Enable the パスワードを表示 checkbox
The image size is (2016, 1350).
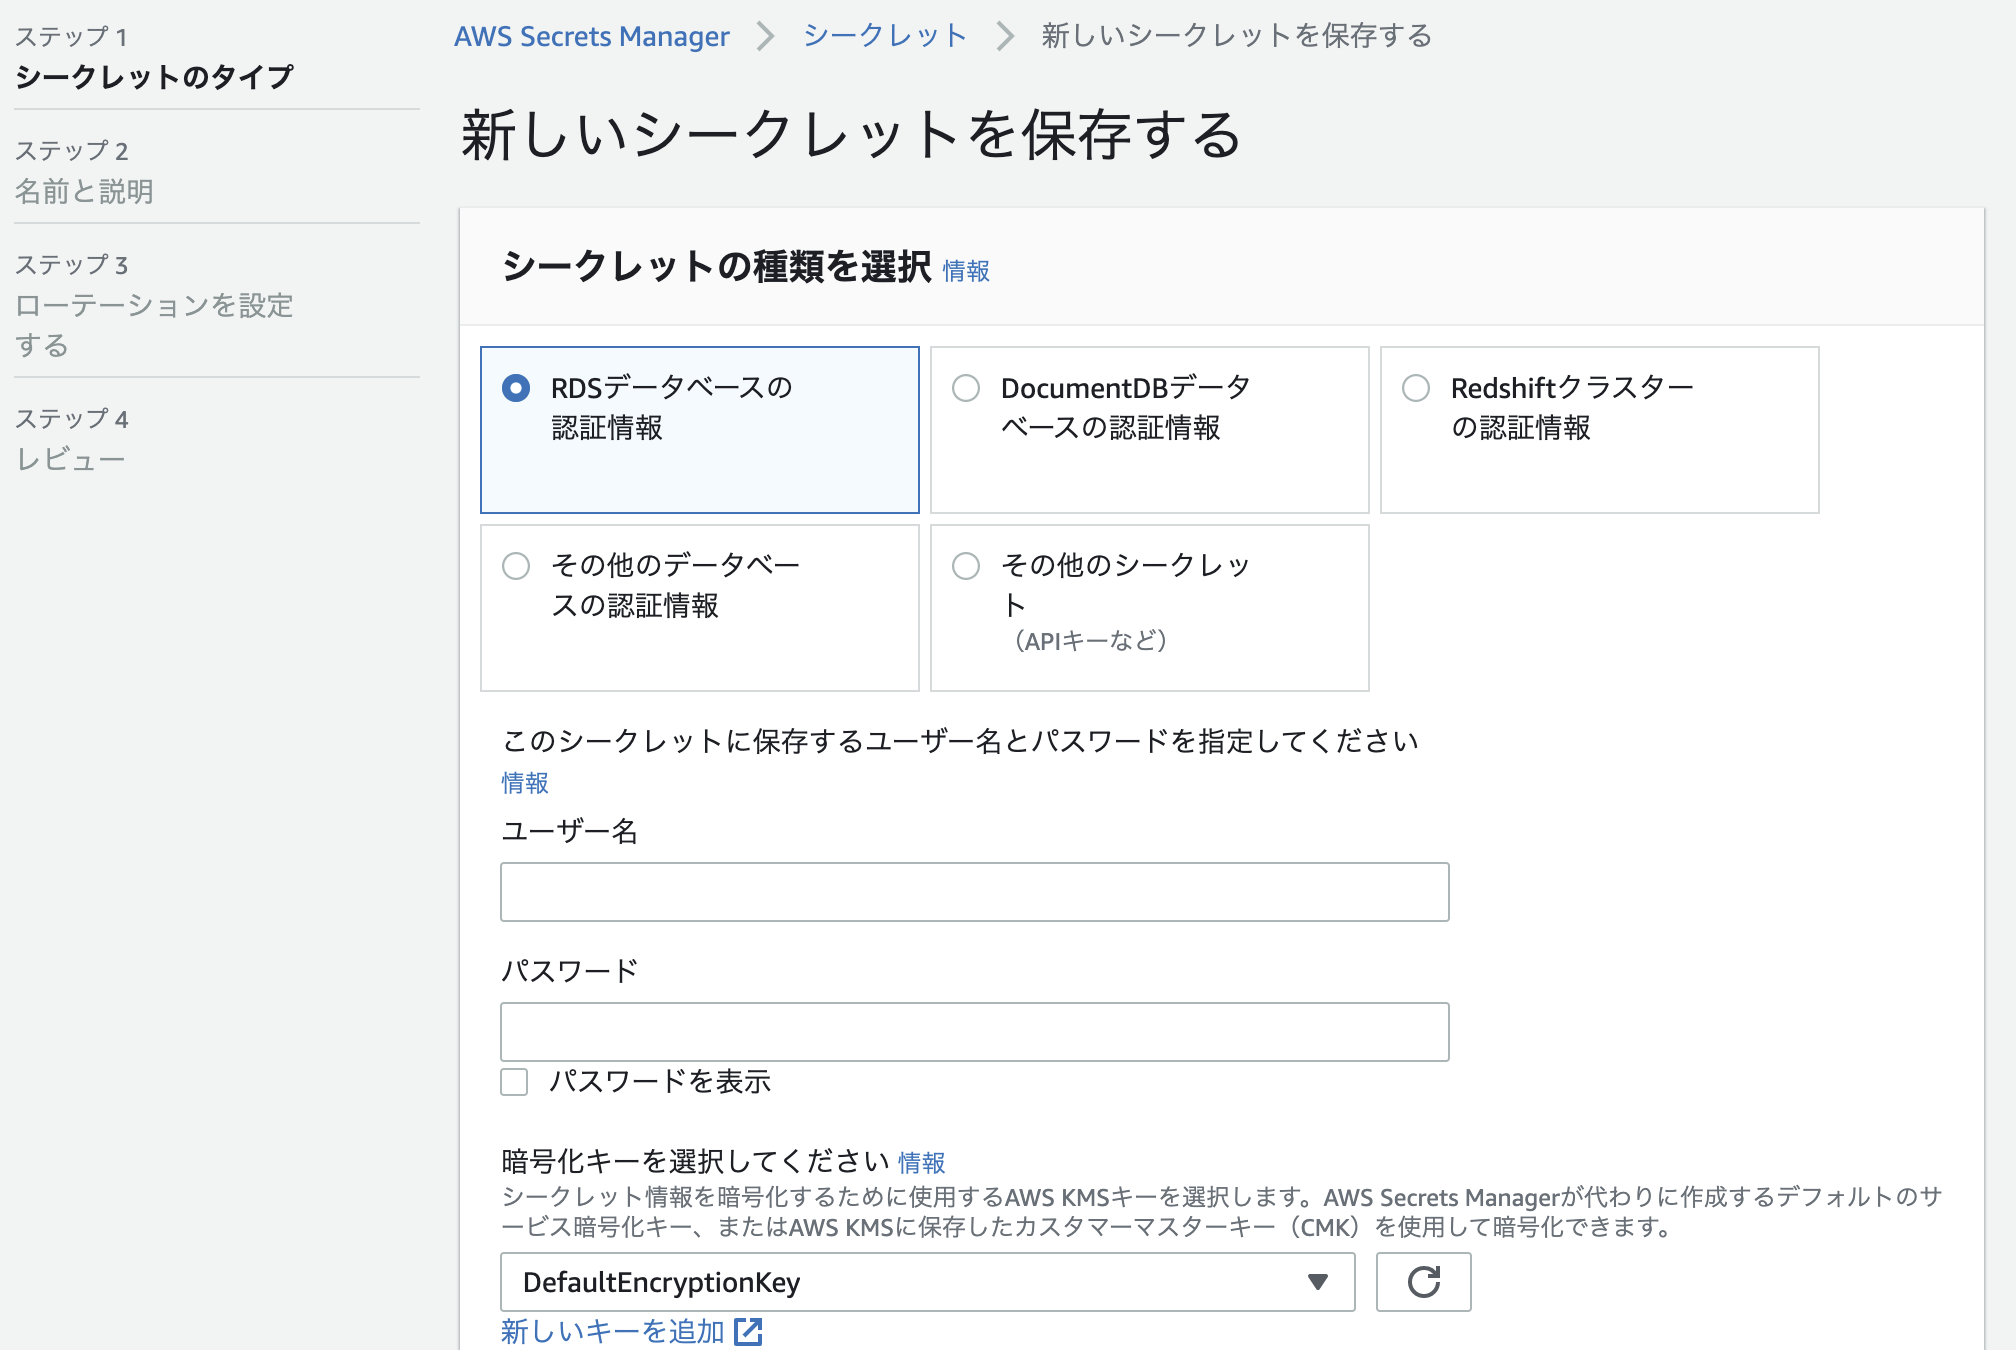click(x=514, y=1082)
